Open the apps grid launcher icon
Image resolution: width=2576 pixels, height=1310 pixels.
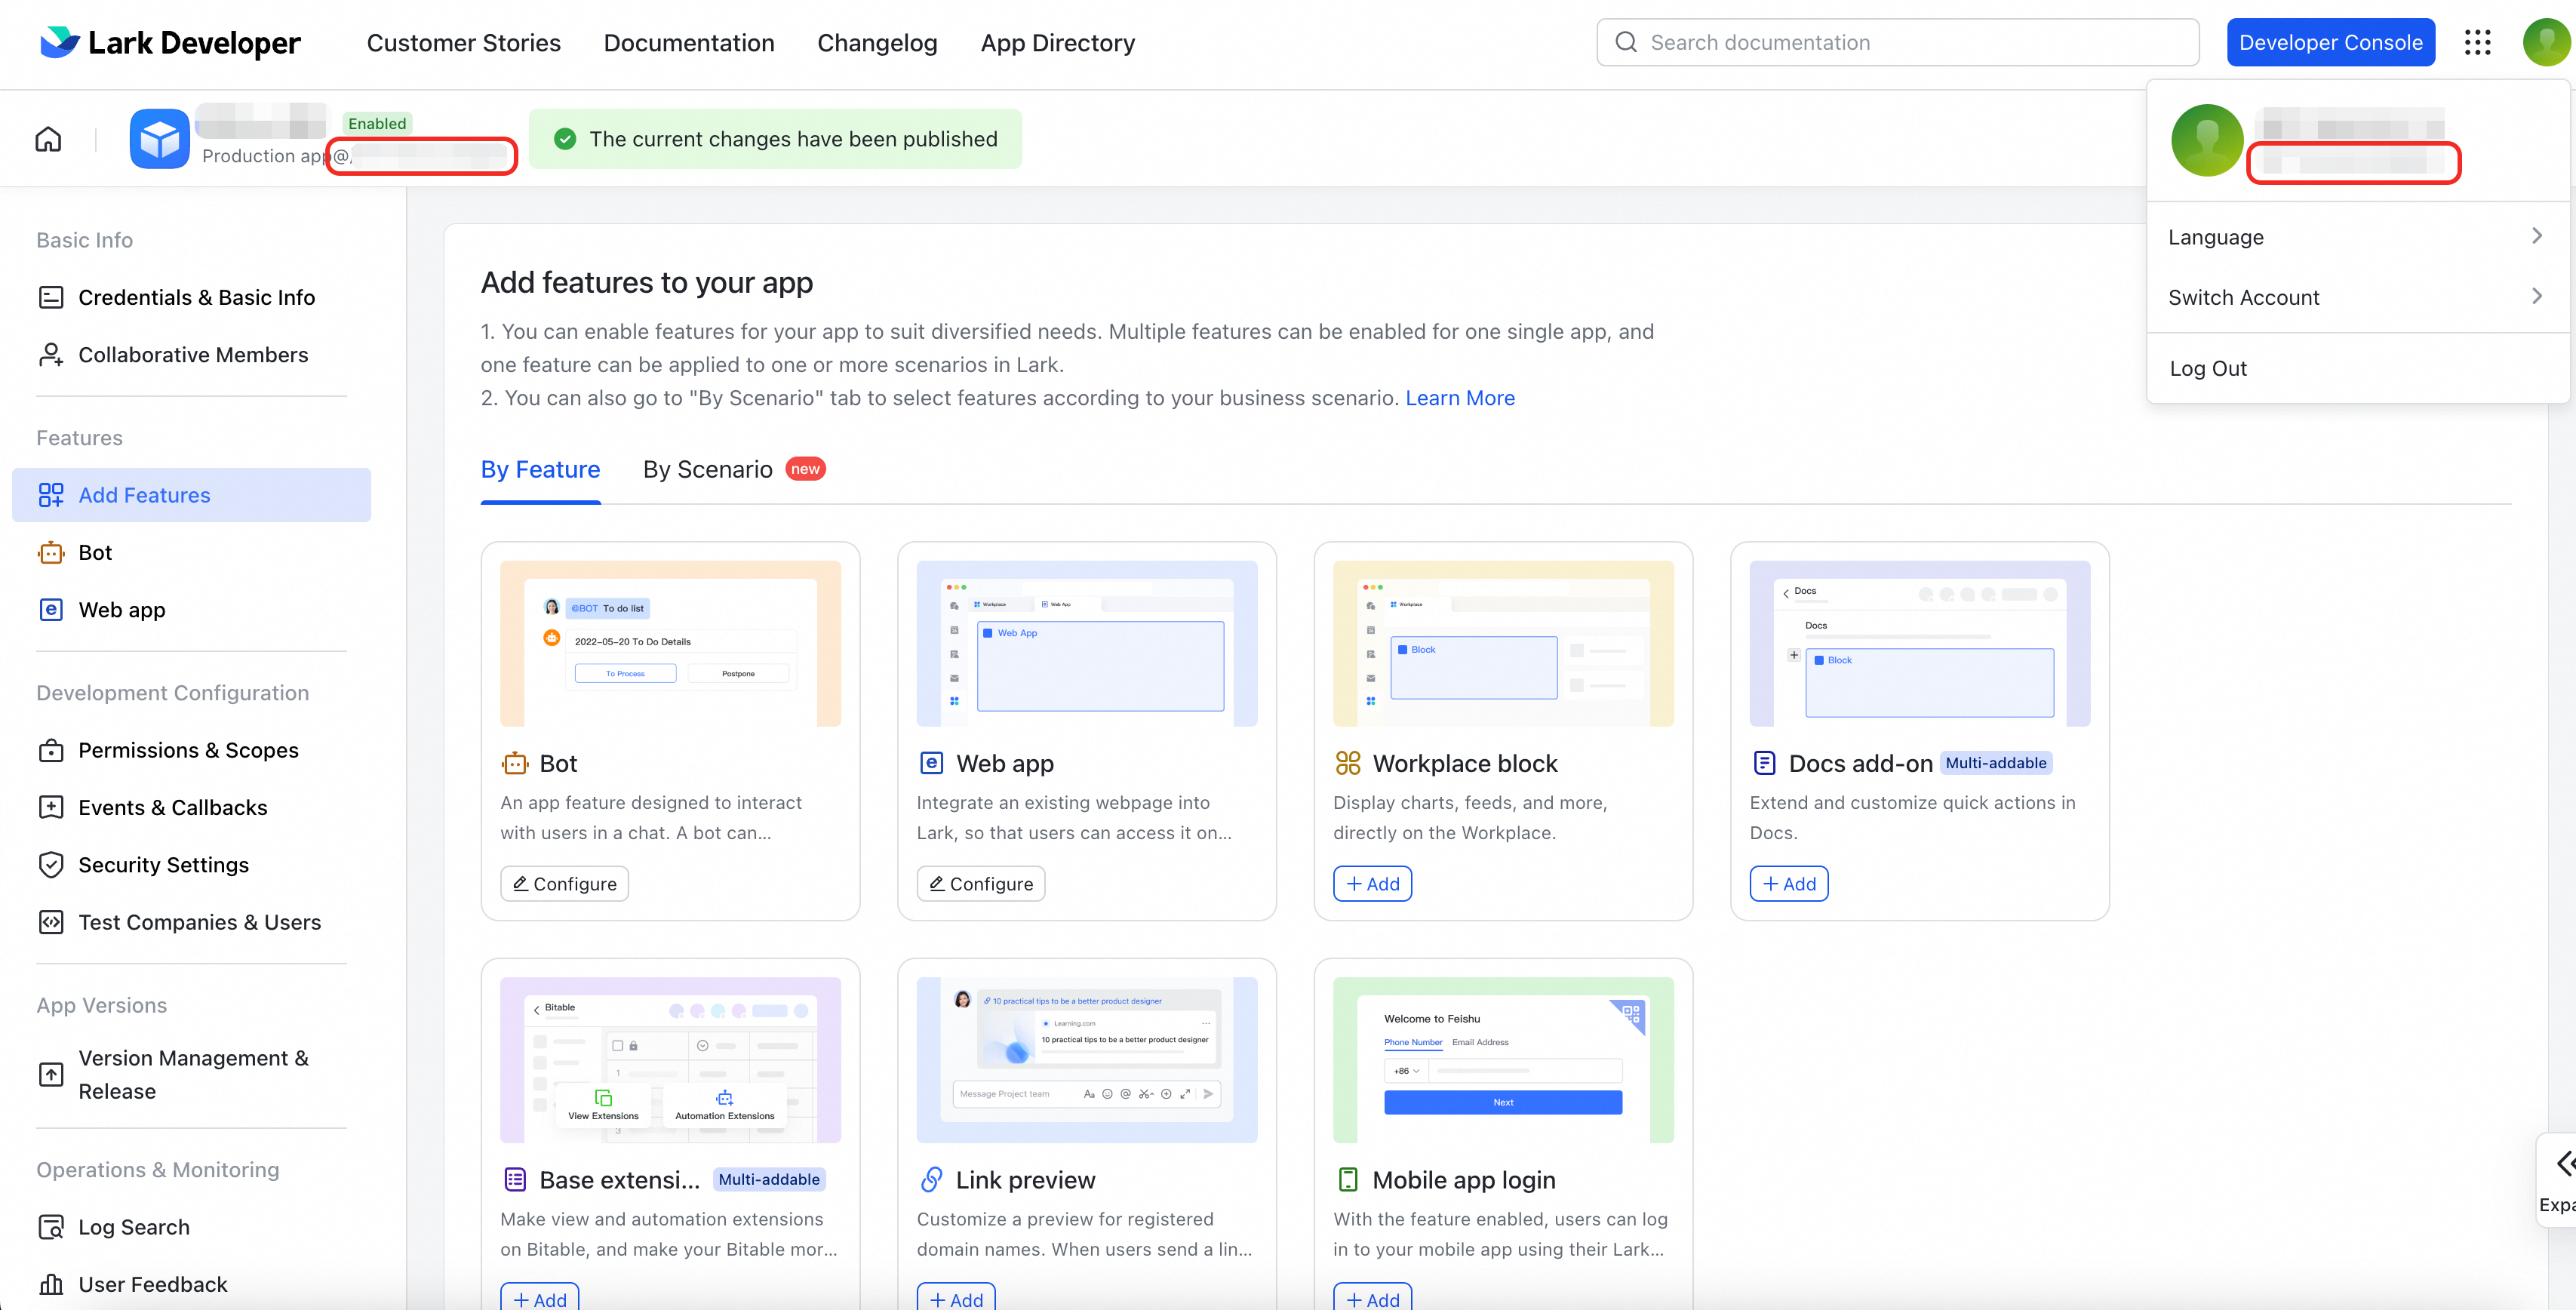(x=2477, y=42)
